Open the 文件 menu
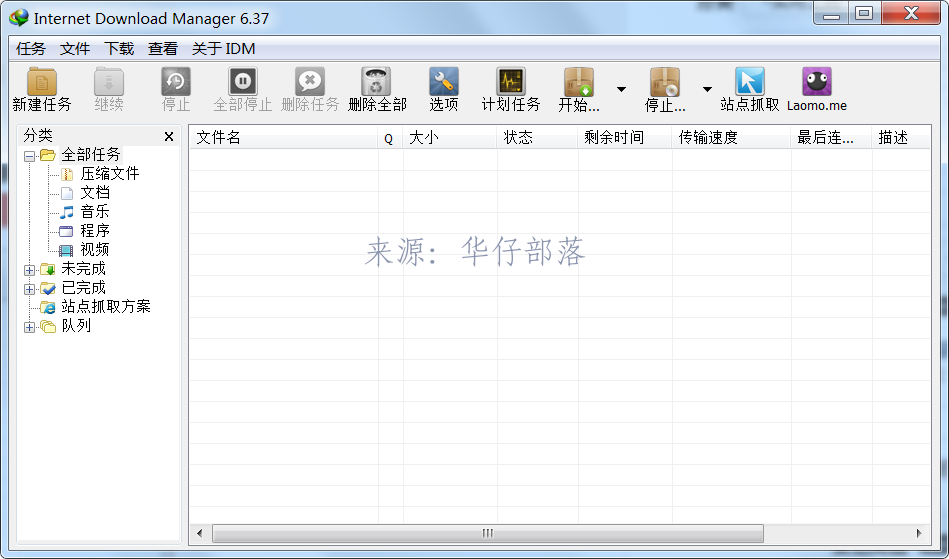 [x=75, y=49]
